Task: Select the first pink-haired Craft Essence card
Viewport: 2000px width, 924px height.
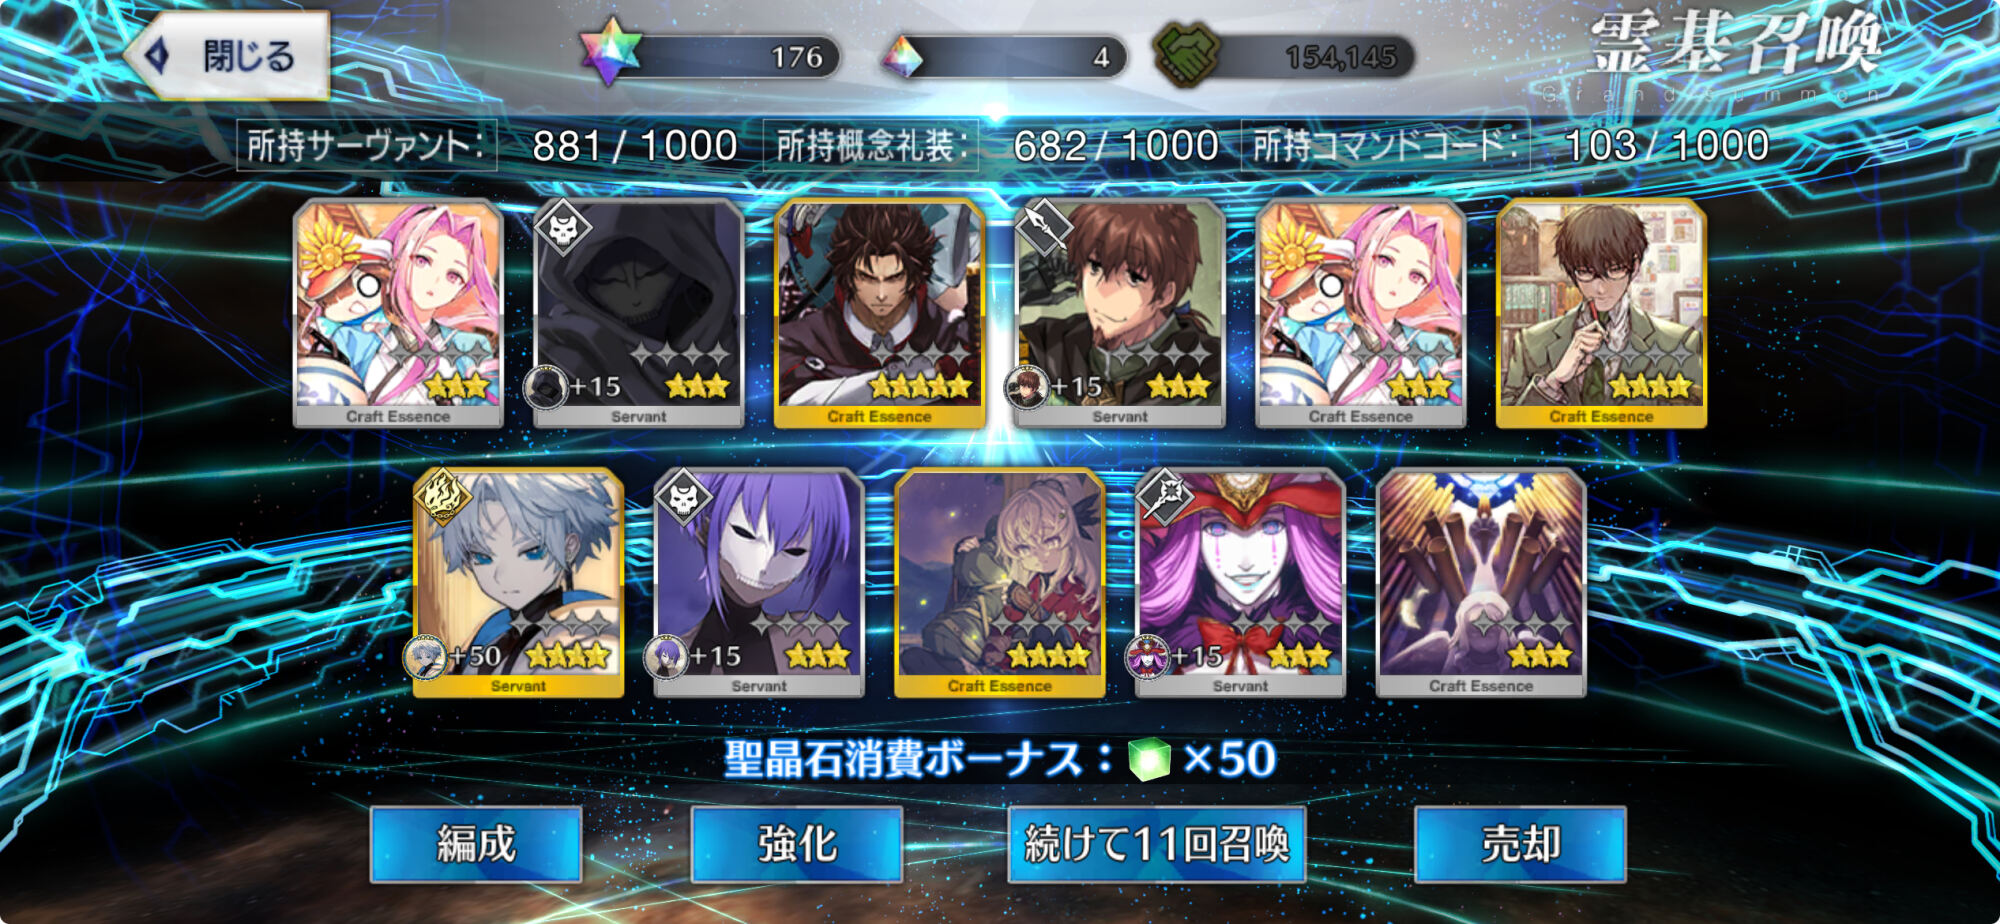Action: coord(398,313)
